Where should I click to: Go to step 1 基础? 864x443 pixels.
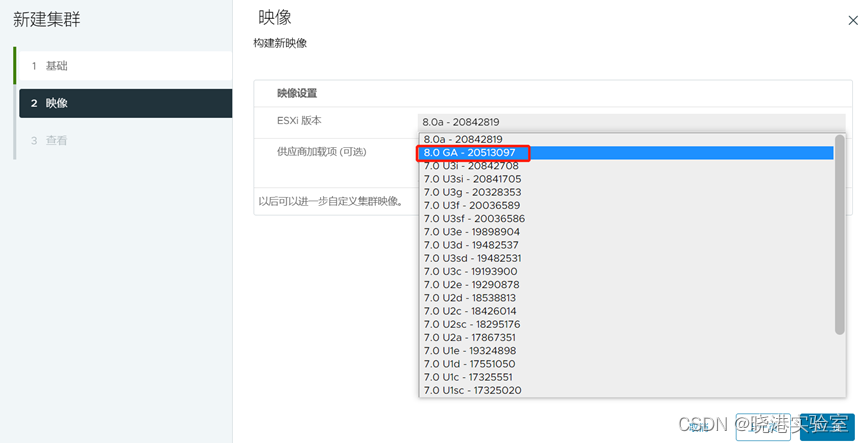point(126,66)
